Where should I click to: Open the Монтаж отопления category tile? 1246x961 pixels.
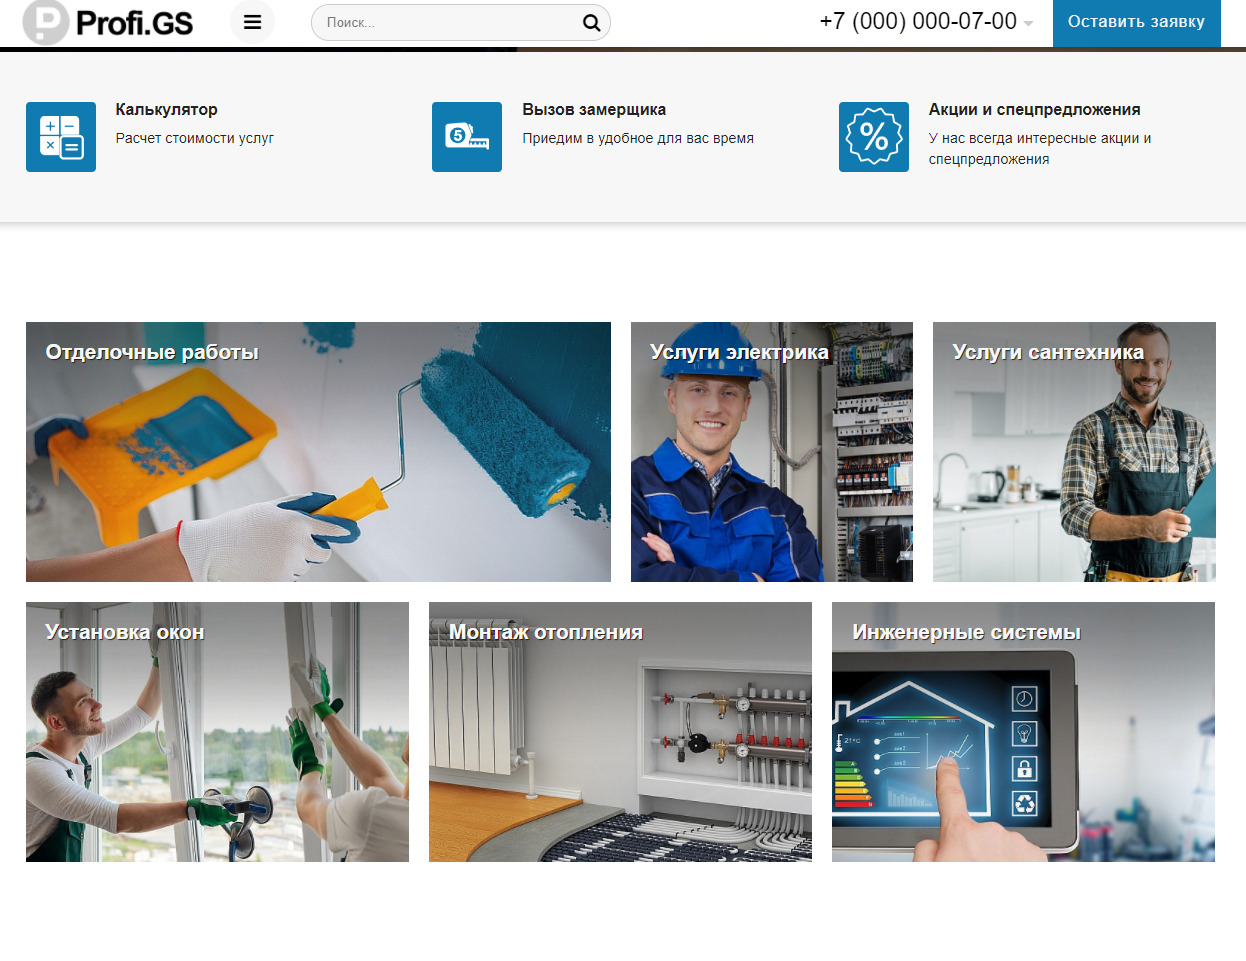620,732
